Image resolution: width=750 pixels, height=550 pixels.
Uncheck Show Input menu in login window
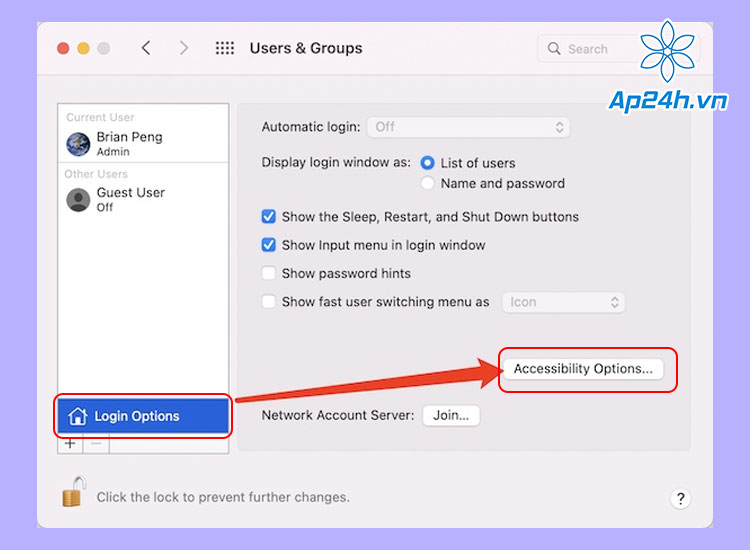(x=268, y=245)
